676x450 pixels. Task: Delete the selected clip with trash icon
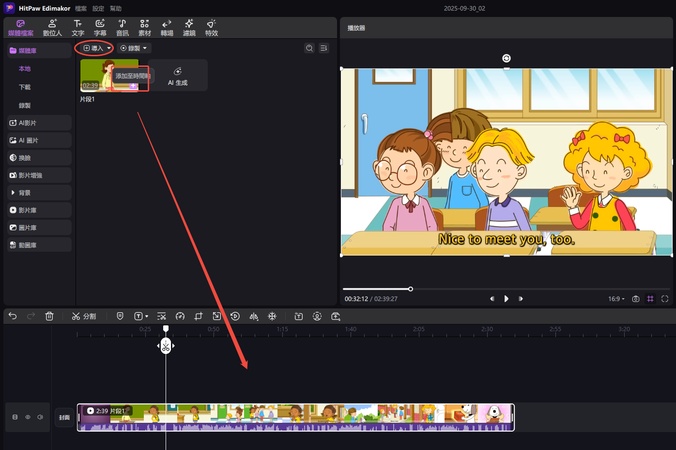(x=49, y=316)
